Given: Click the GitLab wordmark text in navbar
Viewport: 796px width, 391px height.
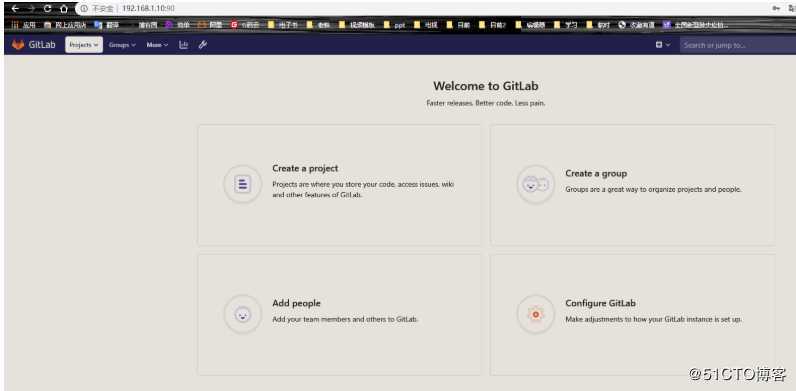Looking at the screenshot, I should point(42,45).
